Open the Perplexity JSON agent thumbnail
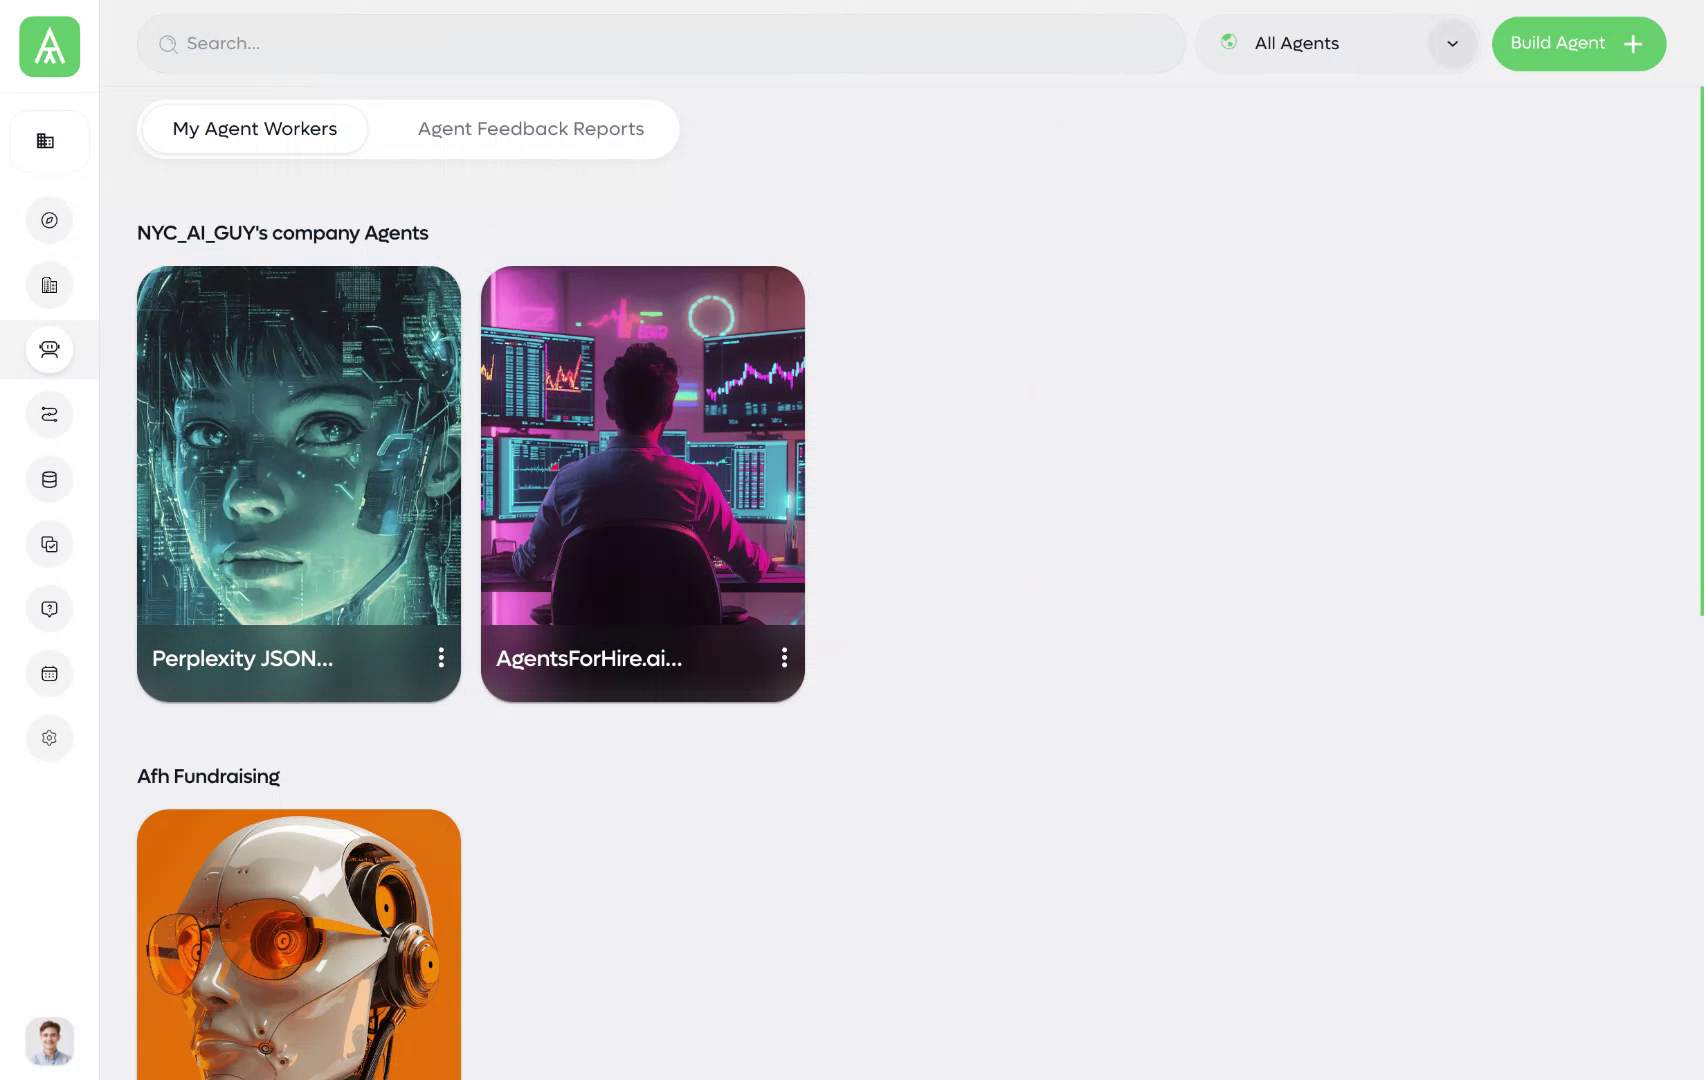Screen dimensions: 1704x1080 299,446
